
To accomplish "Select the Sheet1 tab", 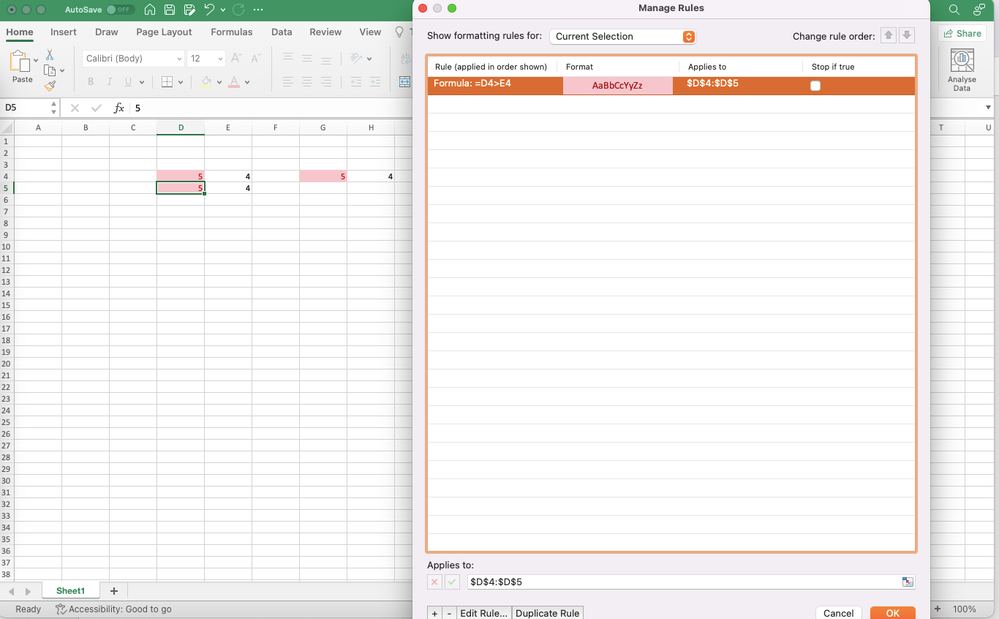I will (69, 590).
